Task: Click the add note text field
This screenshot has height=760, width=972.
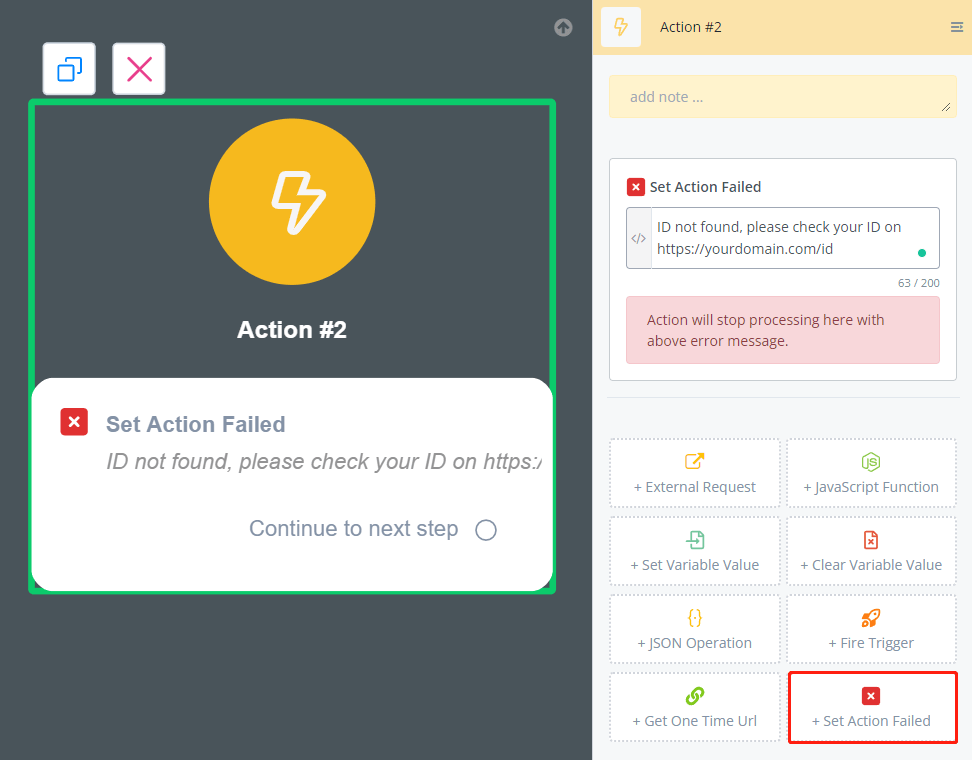Action: (x=781, y=97)
